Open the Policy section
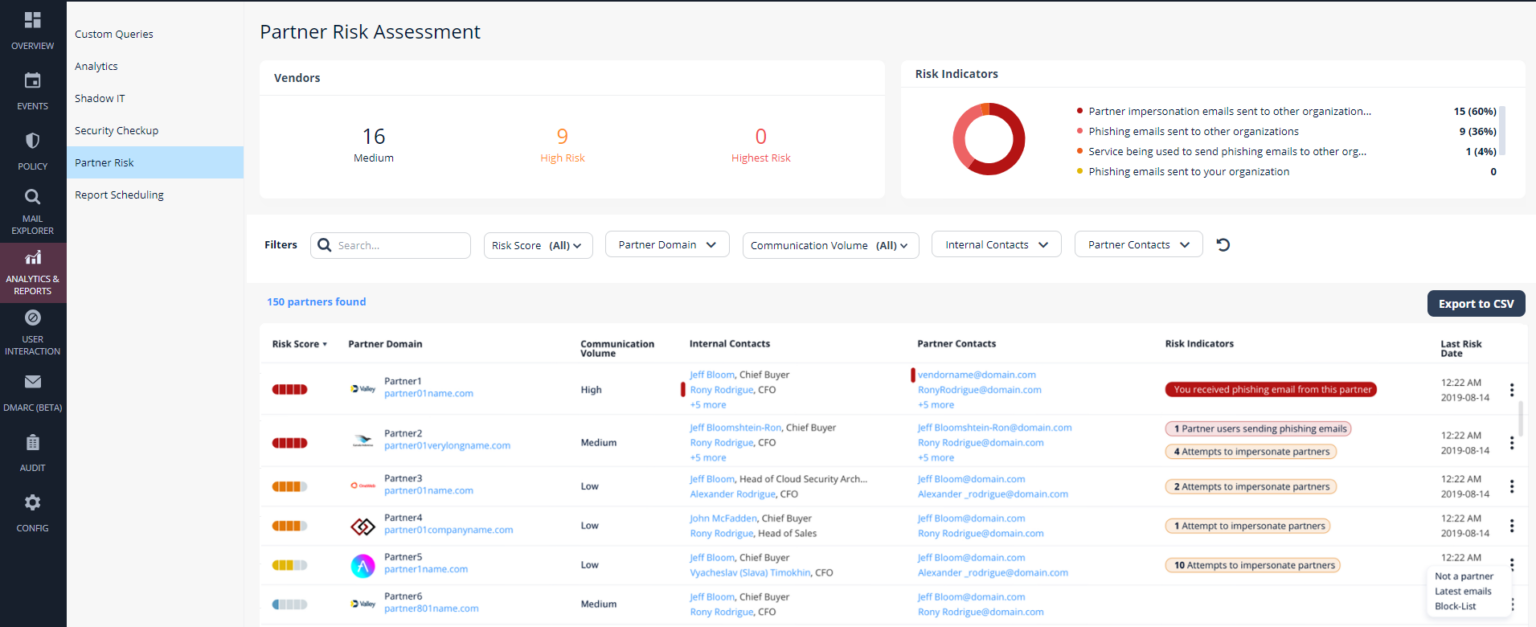Viewport: 1536px width, 627px height. point(32,147)
